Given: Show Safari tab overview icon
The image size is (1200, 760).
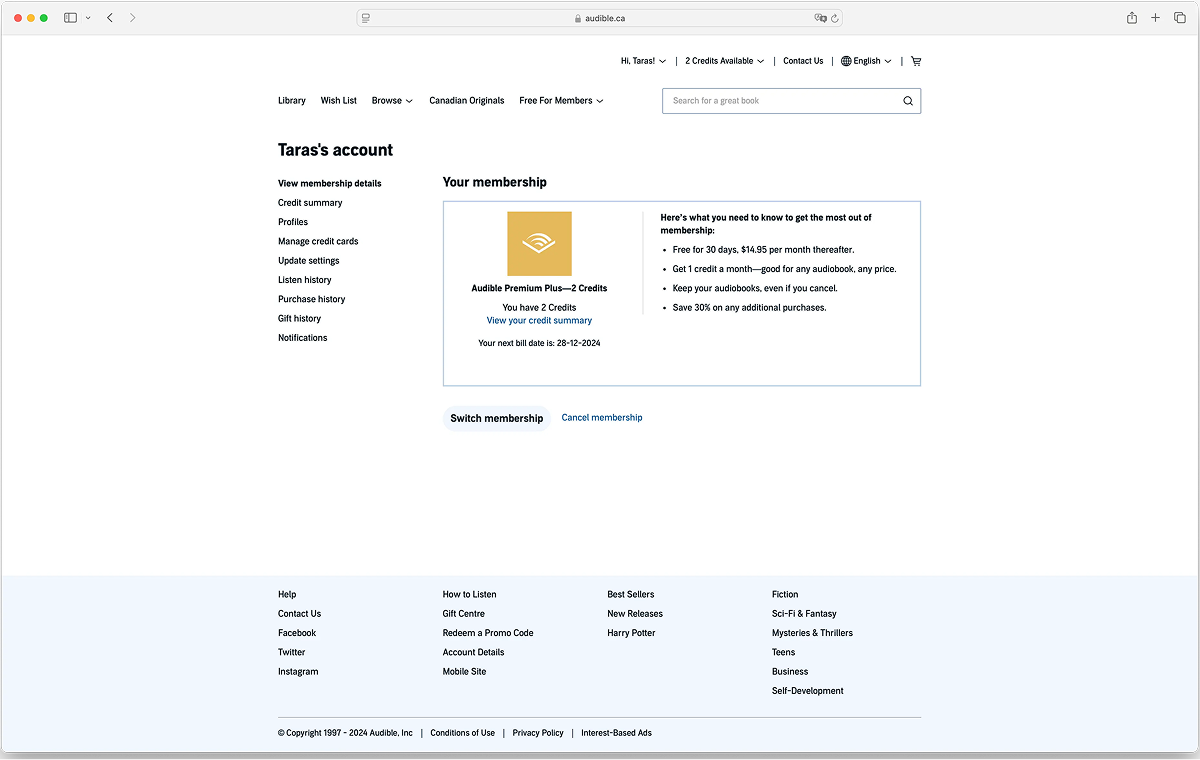Looking at the screenshot, I should pos(1180,18).
